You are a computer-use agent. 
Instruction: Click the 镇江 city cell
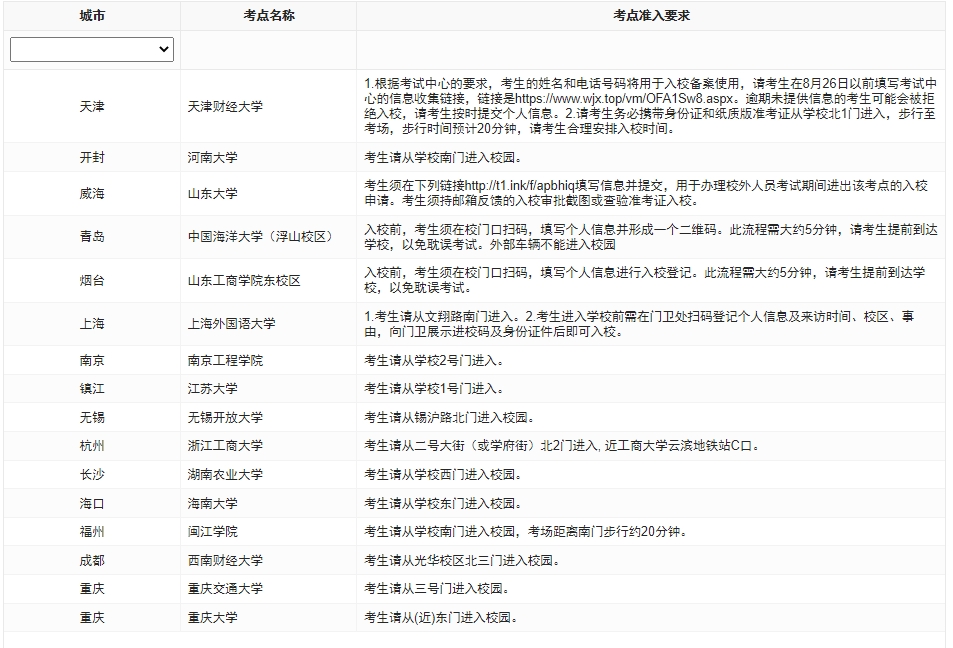coord(92,389)
